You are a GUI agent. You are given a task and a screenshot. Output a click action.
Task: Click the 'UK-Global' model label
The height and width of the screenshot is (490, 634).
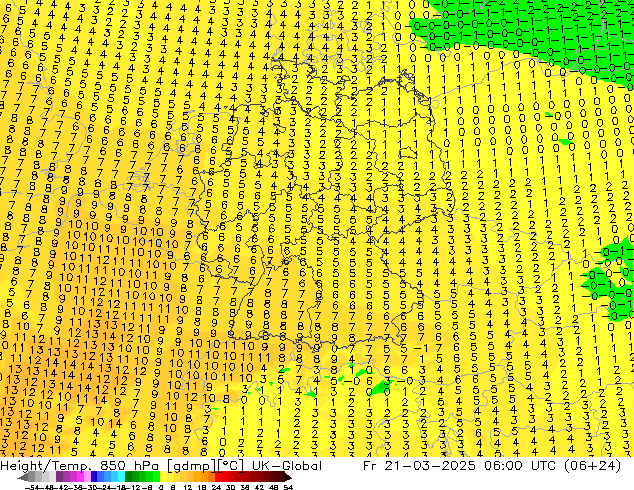tap(287, 466)
